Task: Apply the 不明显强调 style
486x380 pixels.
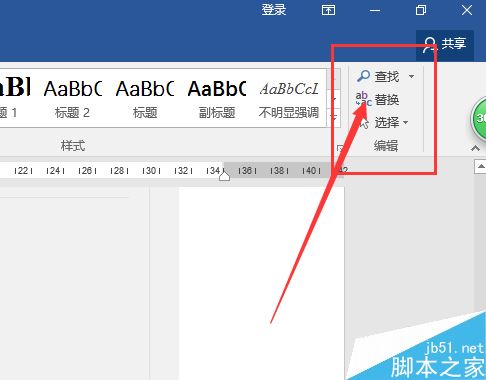Action: point(289,99)
